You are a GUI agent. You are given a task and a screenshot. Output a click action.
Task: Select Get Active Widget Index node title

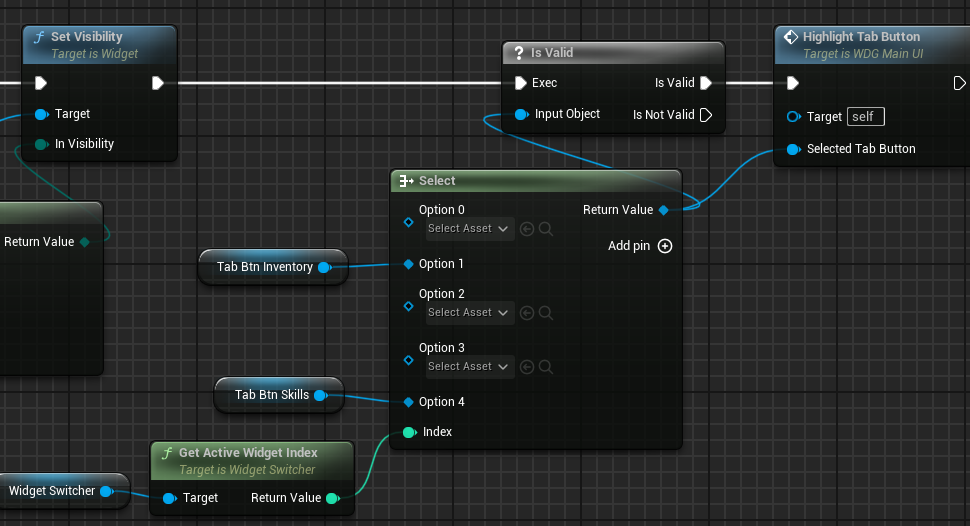[248, 453]
